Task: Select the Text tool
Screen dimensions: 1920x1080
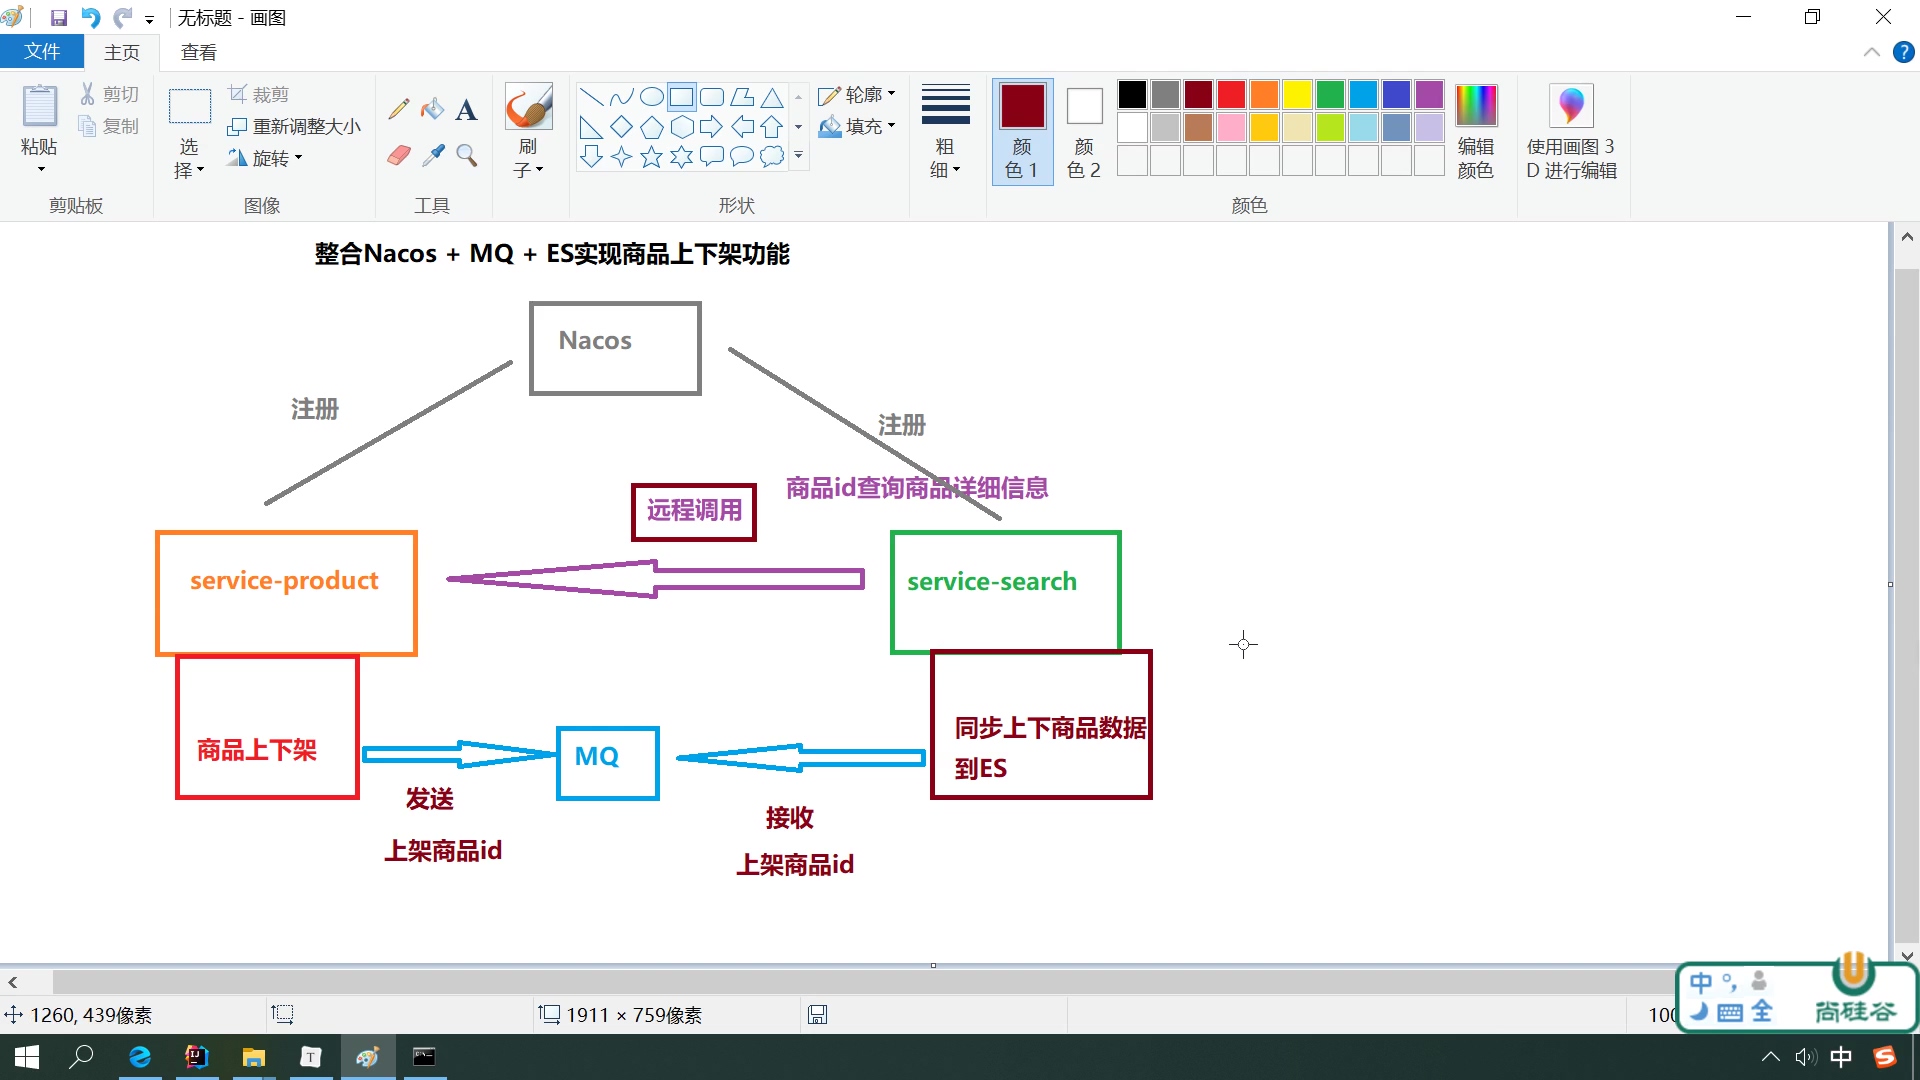Action: [466, 109]
